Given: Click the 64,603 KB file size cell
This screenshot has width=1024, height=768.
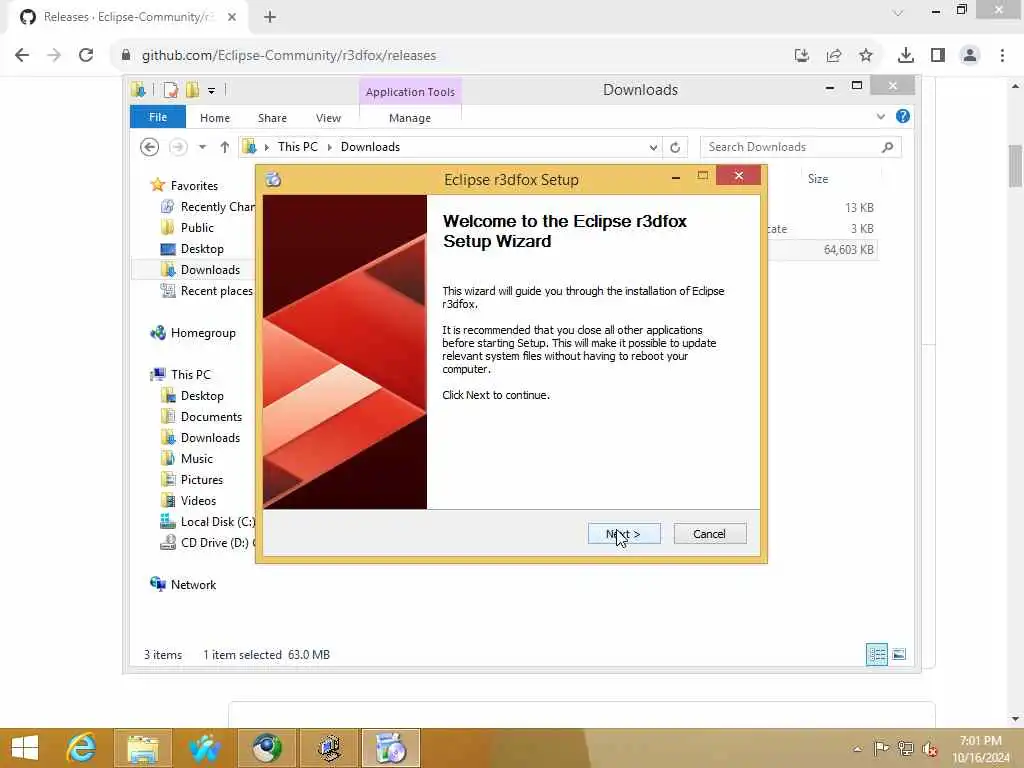Looking at the screenshot, I should click(x=848, y=249).
